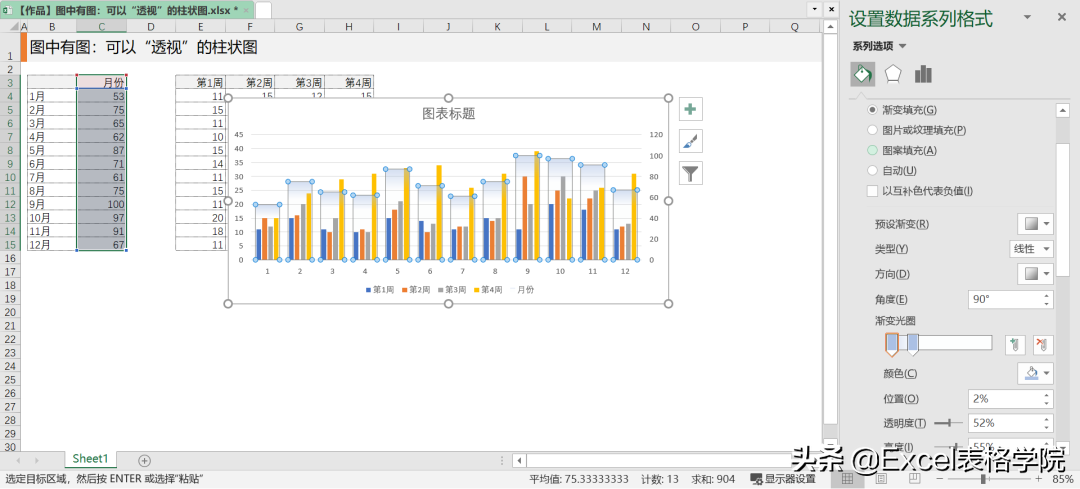
Task: Click the 透明度 transparency slider
Action: [948, 423]
